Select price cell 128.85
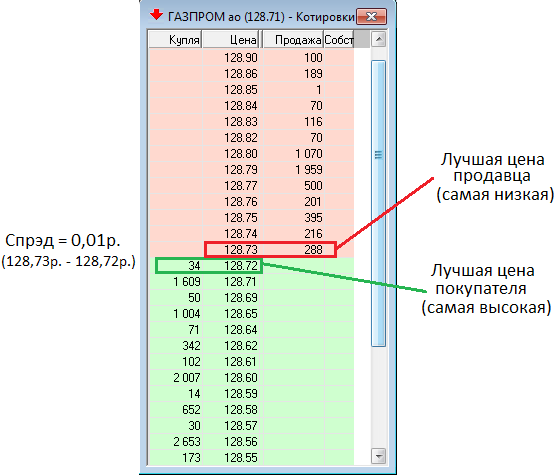556x475 pixels. pos(232,90)
